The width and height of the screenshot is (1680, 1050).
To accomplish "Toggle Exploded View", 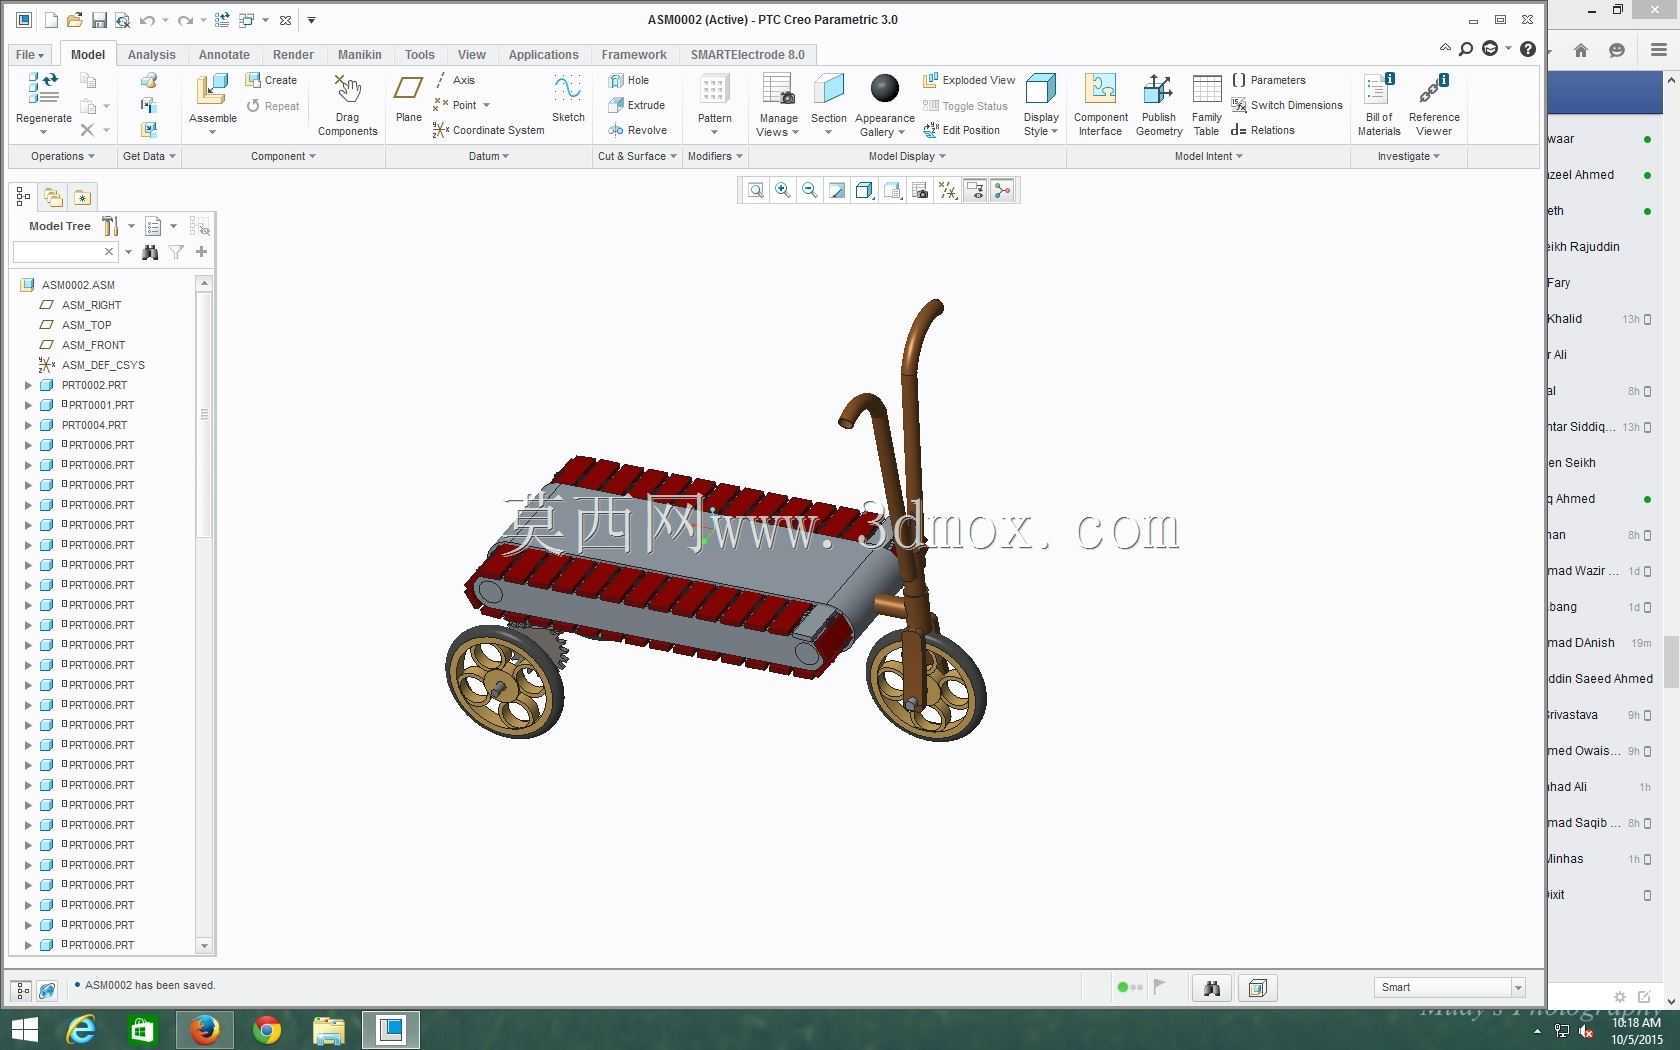I will tap(969, 80).
